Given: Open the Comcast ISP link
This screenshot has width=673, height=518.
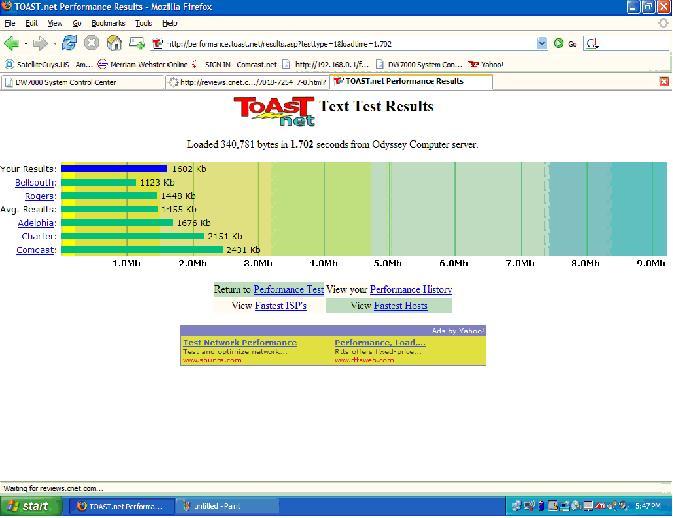Looking at the screenshot, I should click(36, 250).
